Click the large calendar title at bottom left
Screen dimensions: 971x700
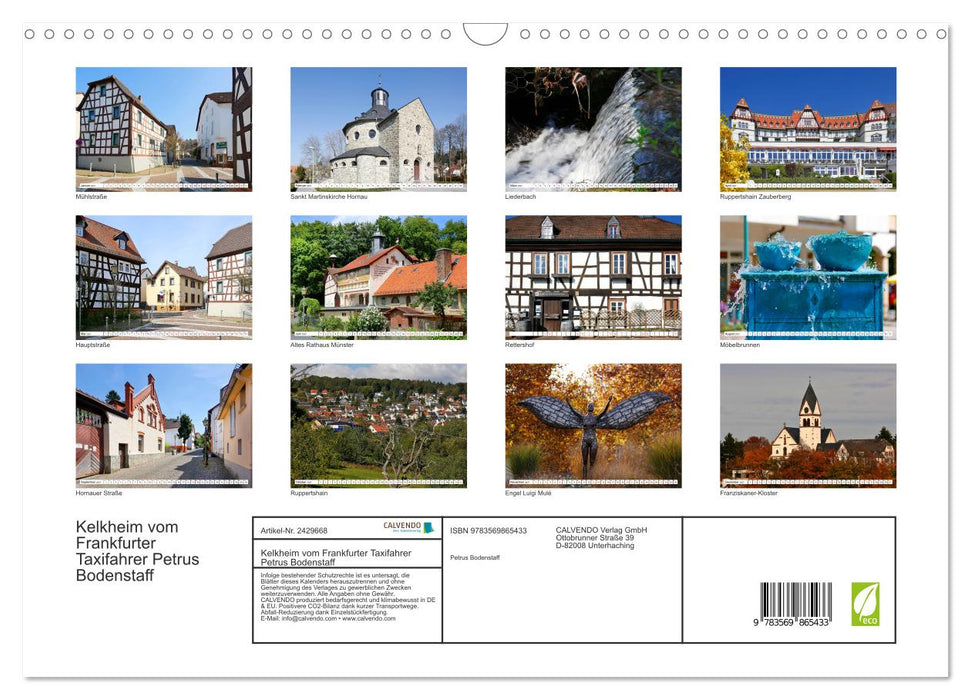[137, 551]
